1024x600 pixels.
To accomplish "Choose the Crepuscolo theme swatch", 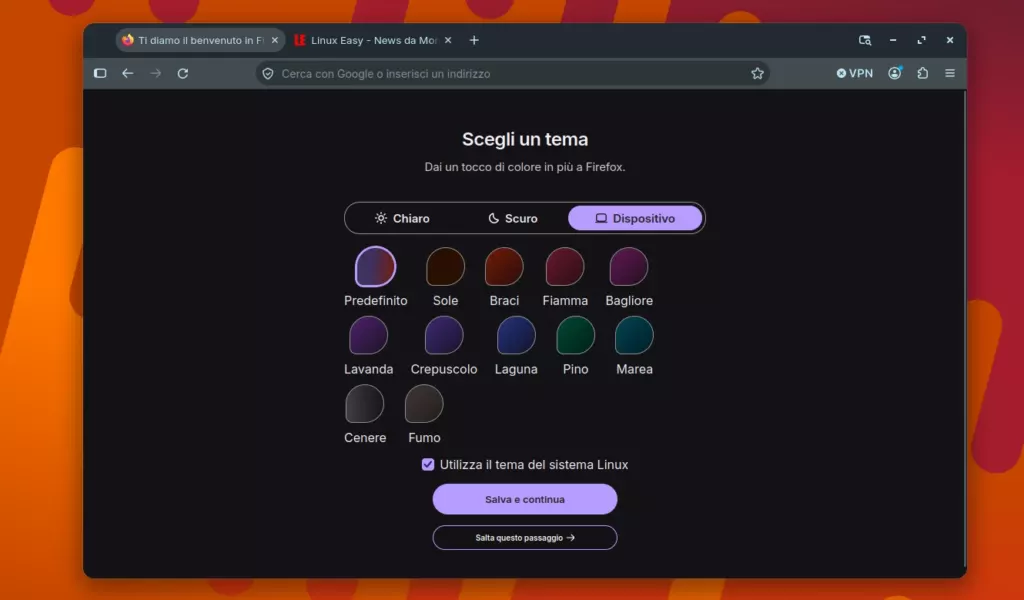I will click(x=444, y=335).
